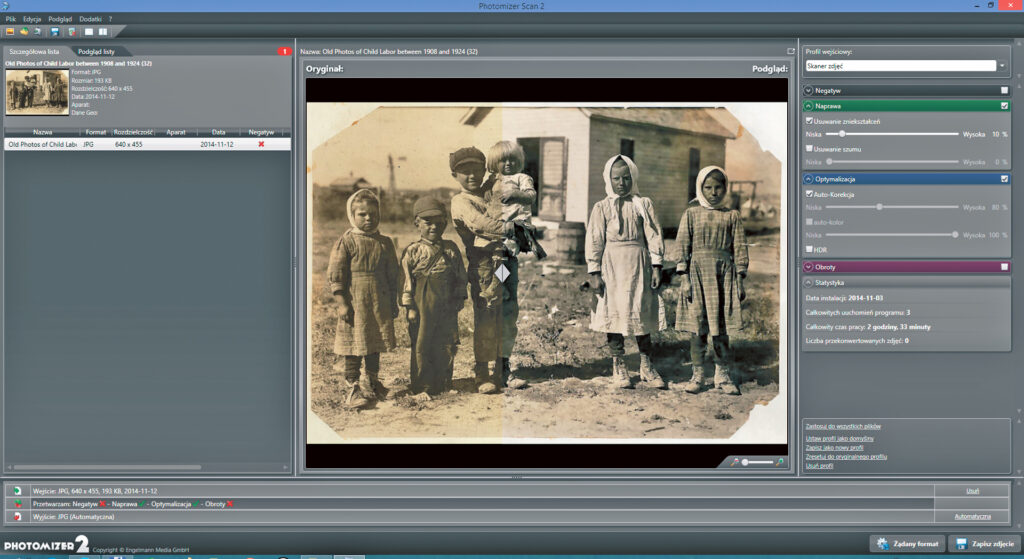The height and width of the screenshot is (559, 1024).
Task: Expand the Obroty section
Action: 809,267
